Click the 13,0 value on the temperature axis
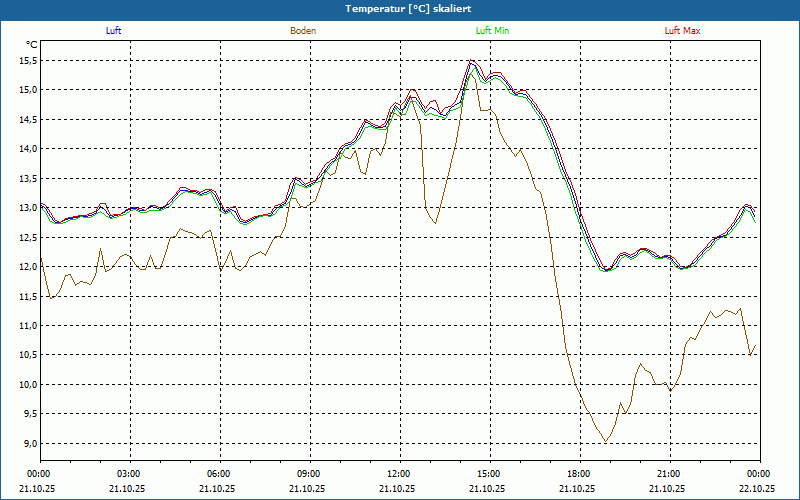 29,208
